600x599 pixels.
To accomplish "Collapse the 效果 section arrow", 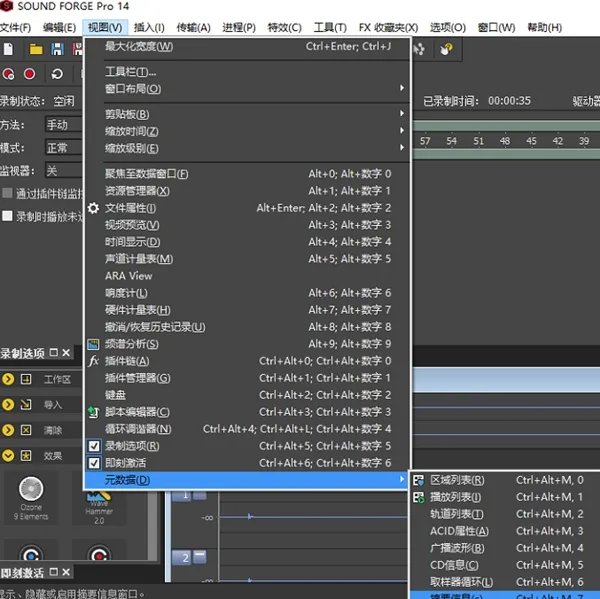I will point(8,455).
